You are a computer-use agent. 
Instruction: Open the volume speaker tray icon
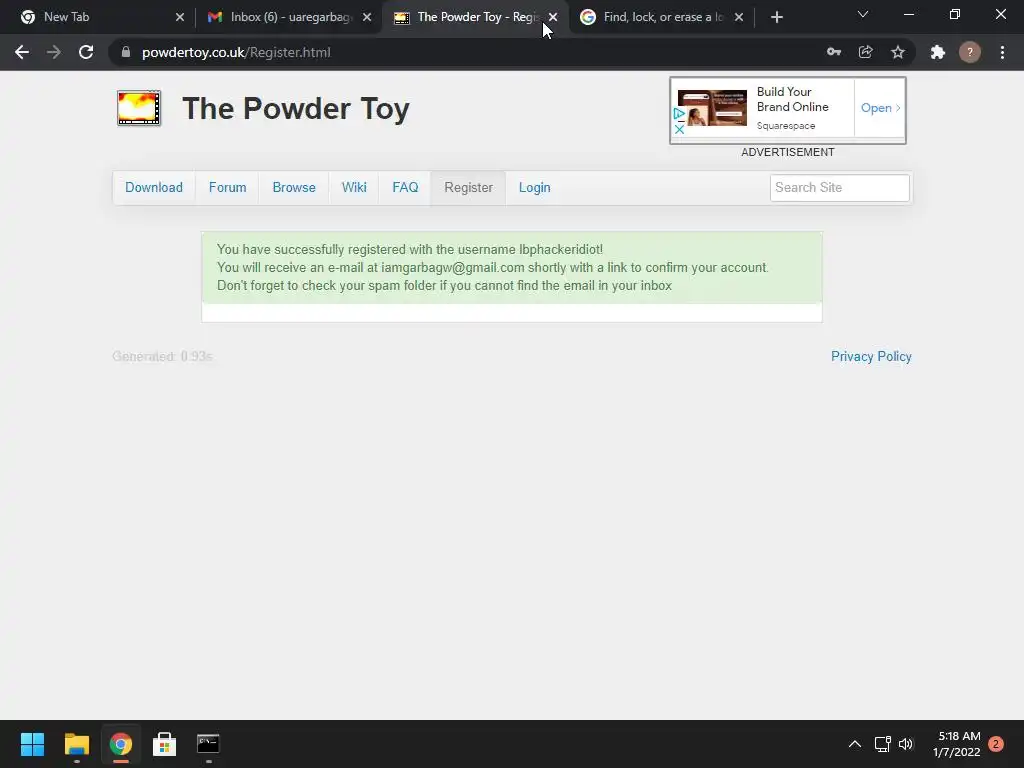(x=906, y=744)
